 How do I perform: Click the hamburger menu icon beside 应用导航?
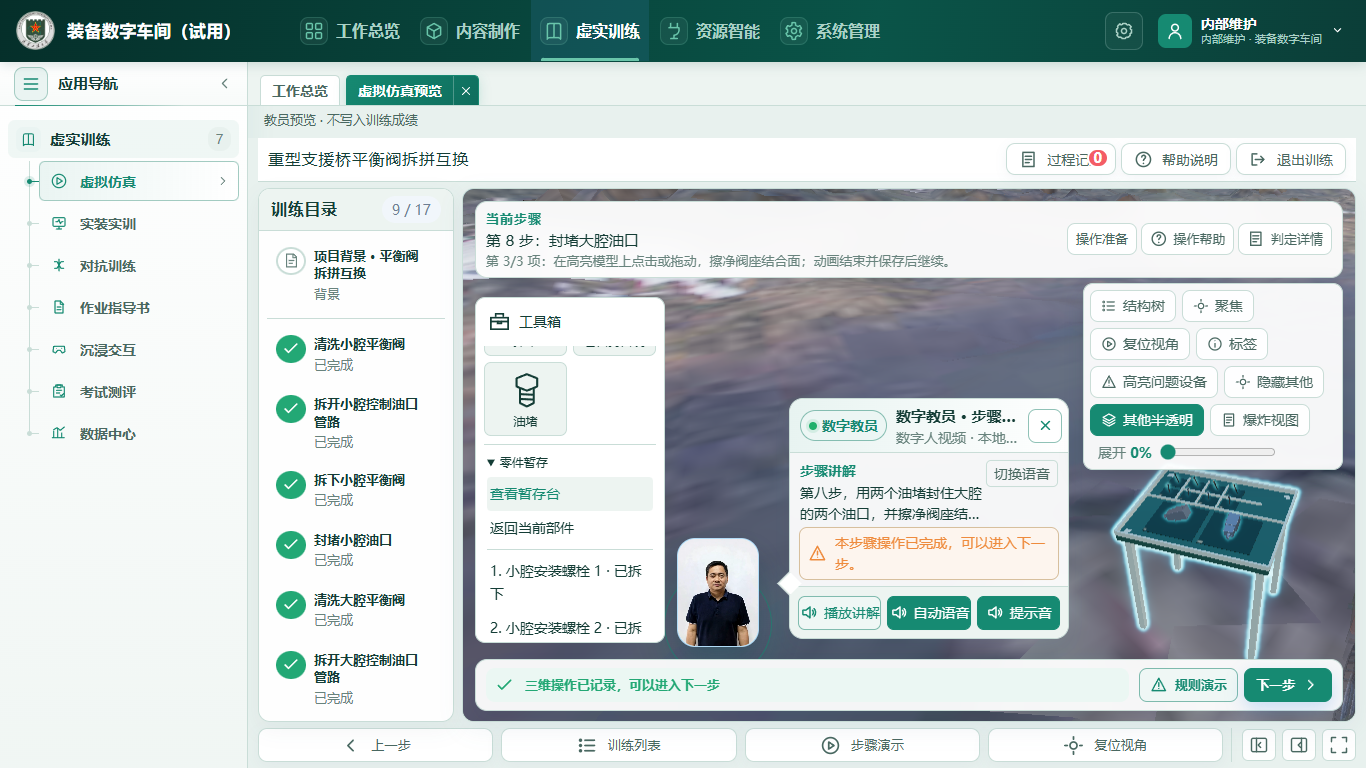coord(31,84)
